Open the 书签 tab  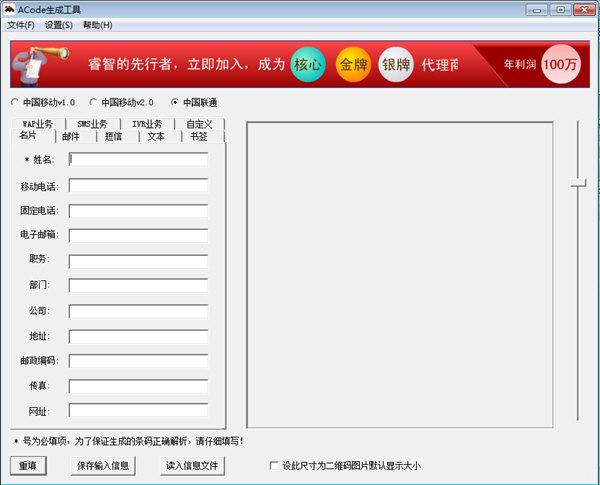coord(199,136)
